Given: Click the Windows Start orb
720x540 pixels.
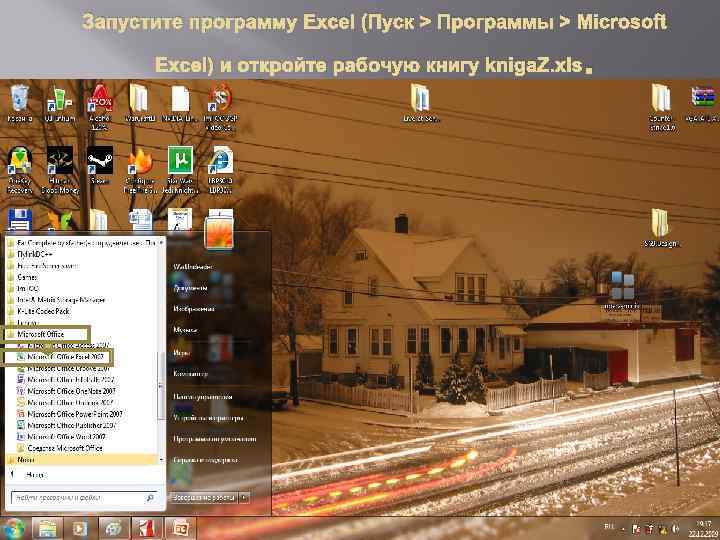Looking at the screenshot, I should pyautogui.click(x=14, y=528).
